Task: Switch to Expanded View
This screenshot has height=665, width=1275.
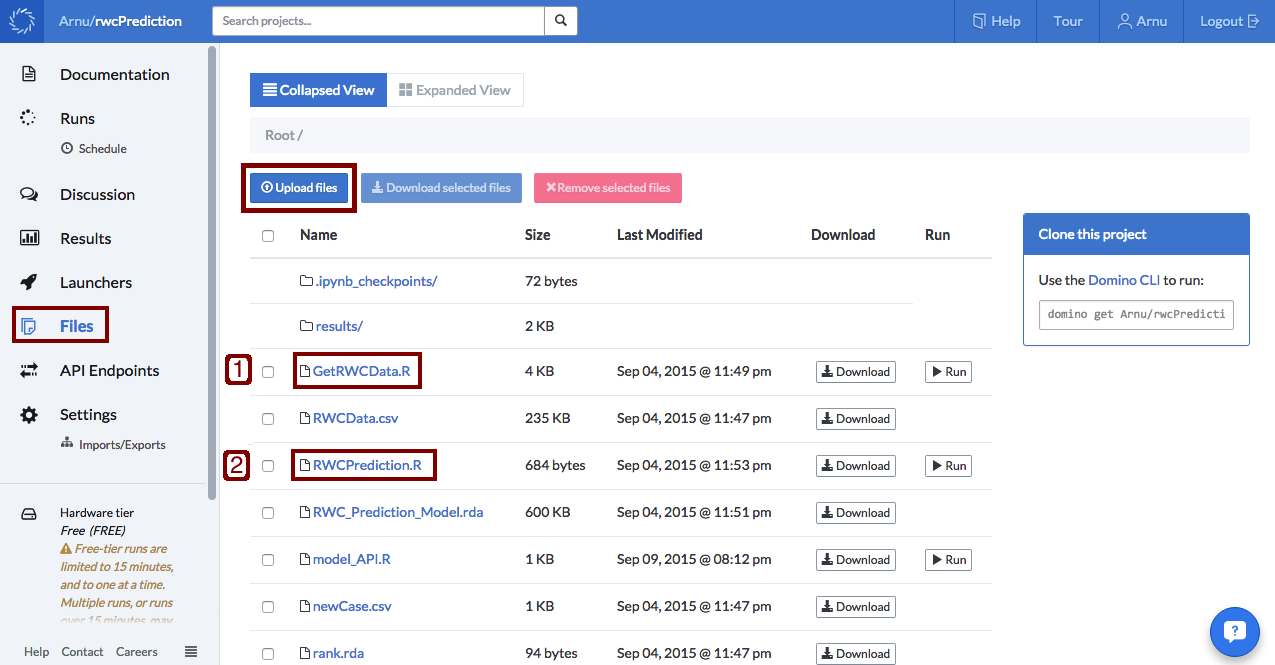Action: (455, 89)
